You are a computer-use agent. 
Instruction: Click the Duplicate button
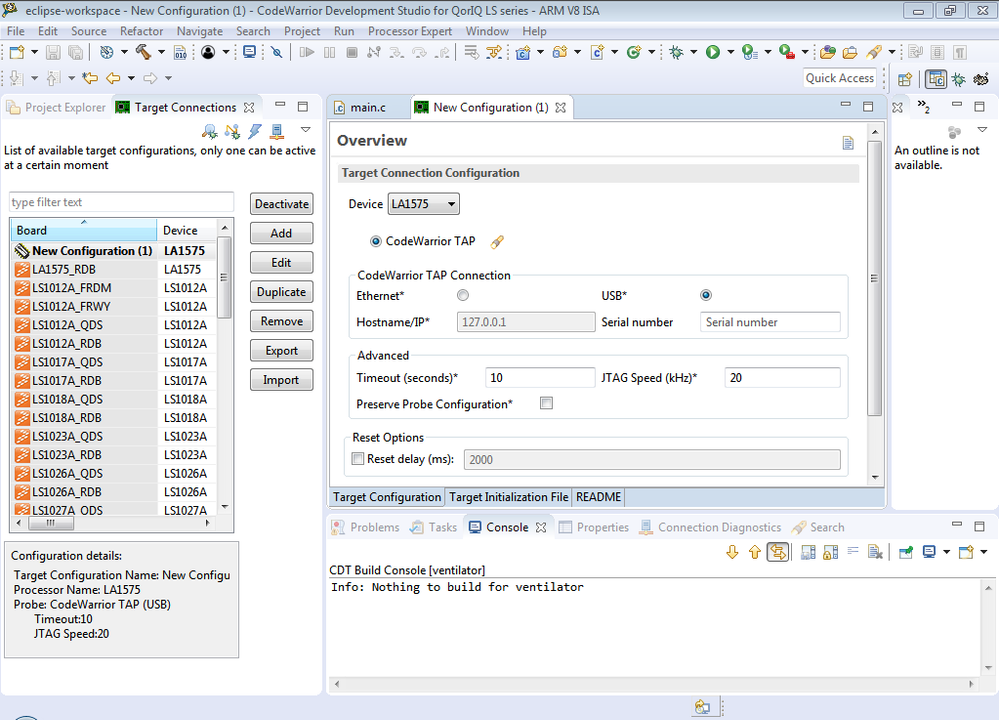point(282,292)
